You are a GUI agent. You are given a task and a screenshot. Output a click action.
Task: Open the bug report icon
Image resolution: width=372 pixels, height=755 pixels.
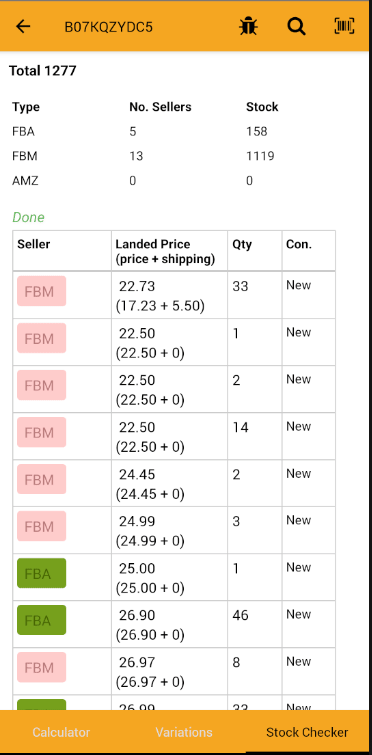tap(248, 26)
